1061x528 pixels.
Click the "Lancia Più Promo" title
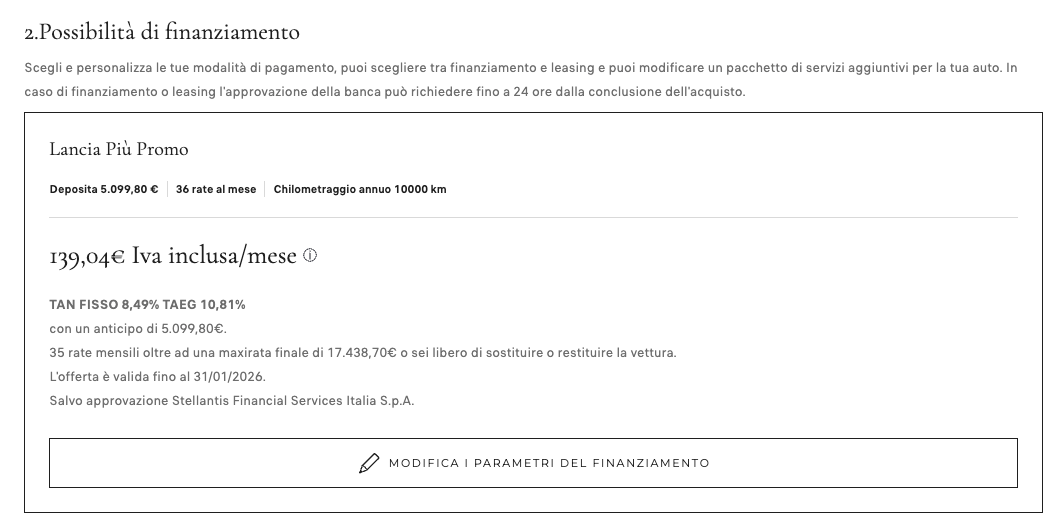119,149
